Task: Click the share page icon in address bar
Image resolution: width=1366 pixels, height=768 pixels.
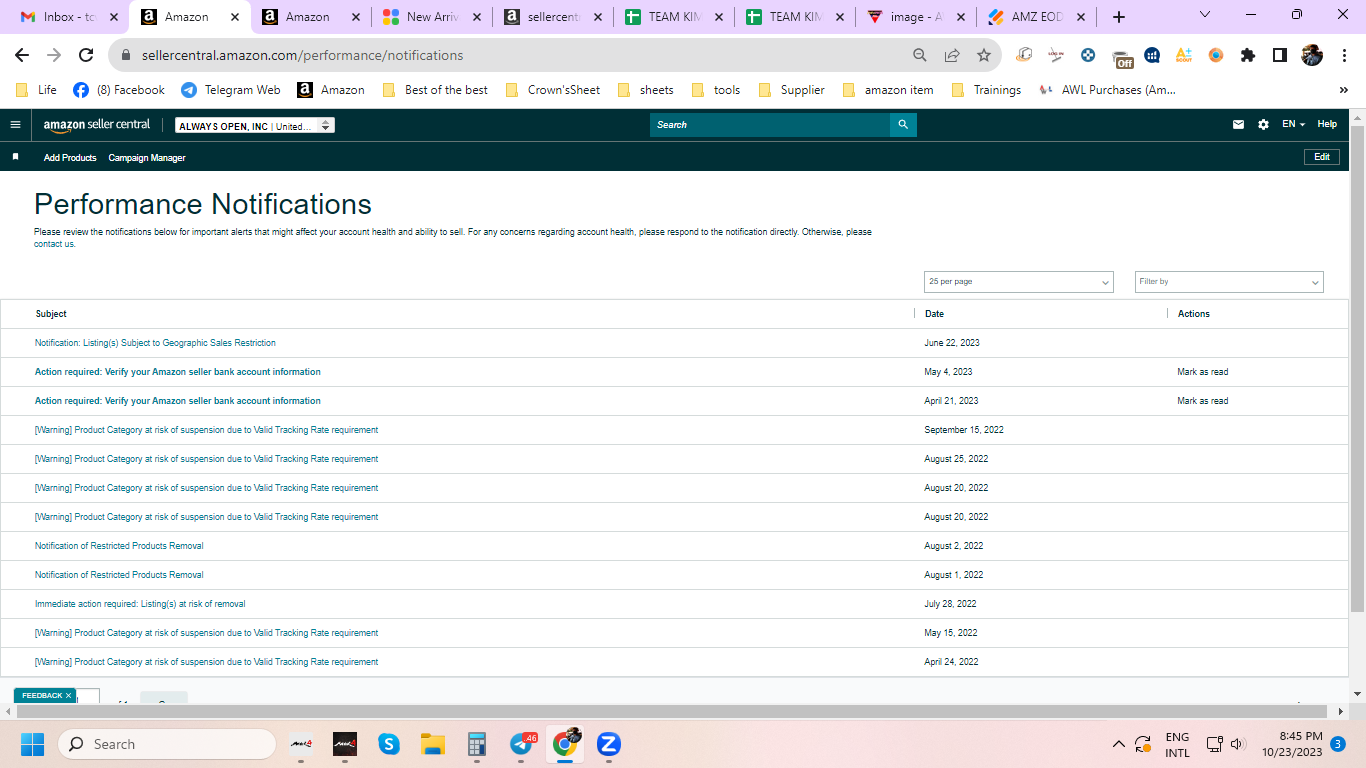Action: click(952, 55)
